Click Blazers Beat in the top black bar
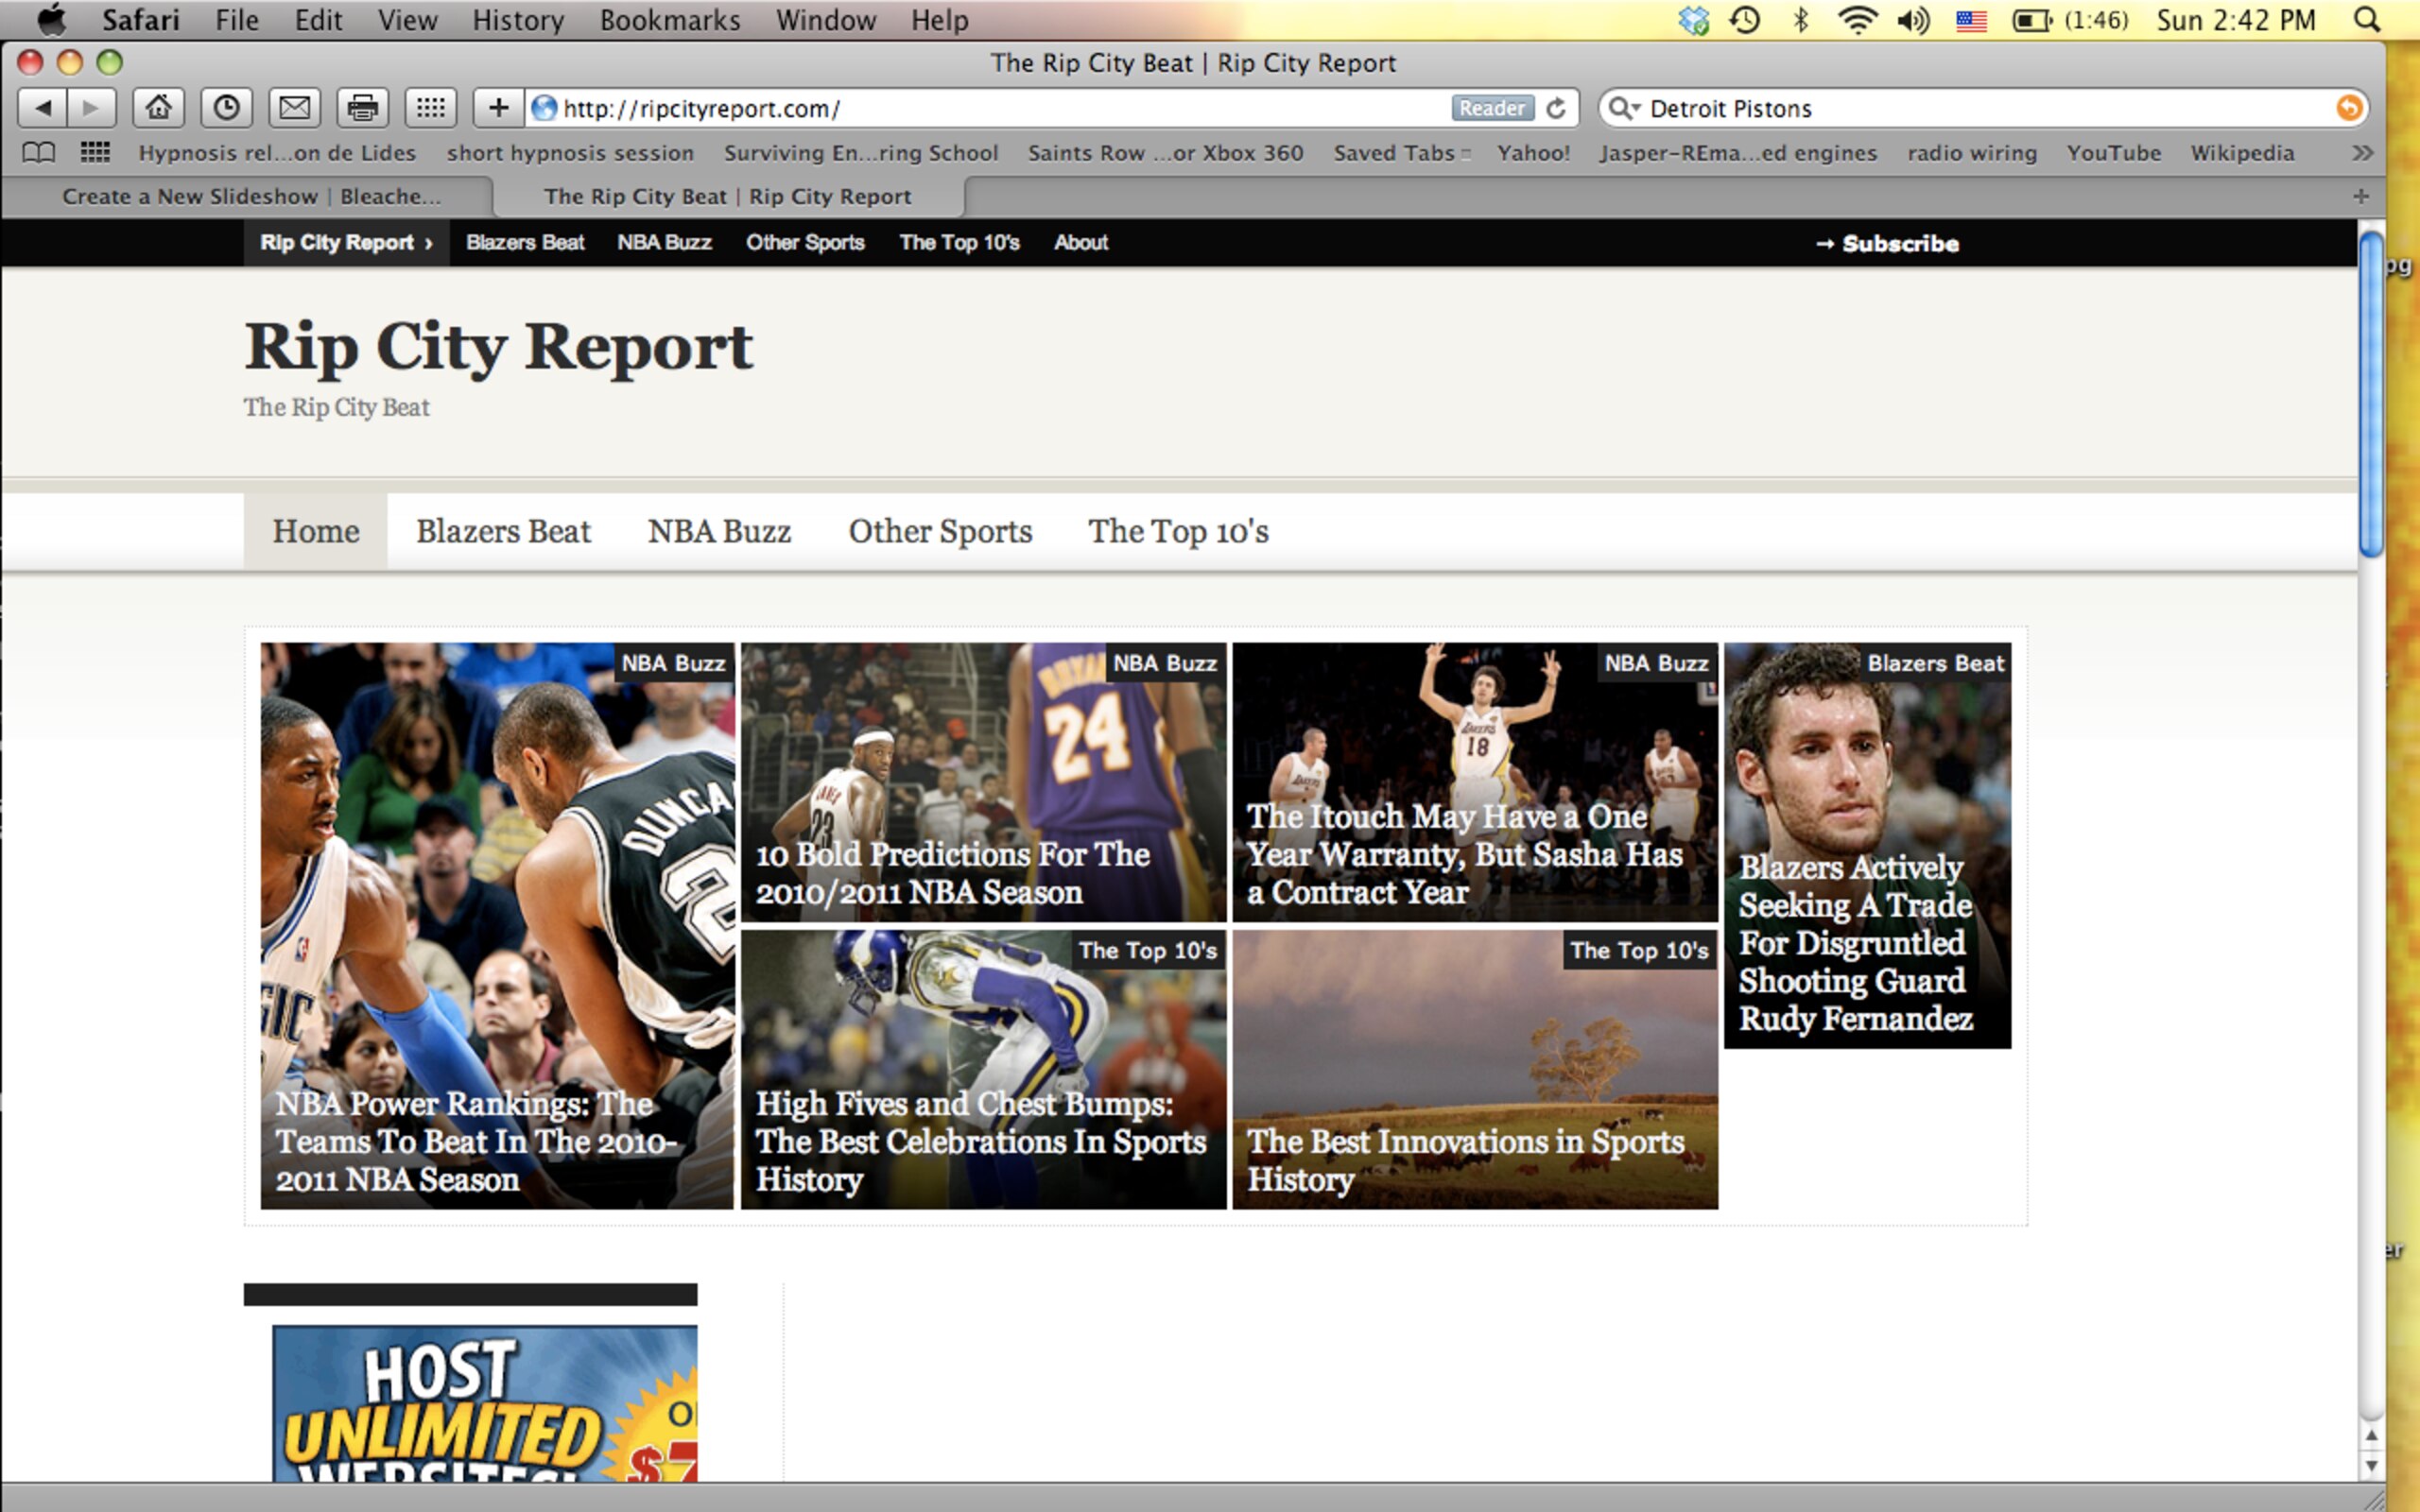 525,243
